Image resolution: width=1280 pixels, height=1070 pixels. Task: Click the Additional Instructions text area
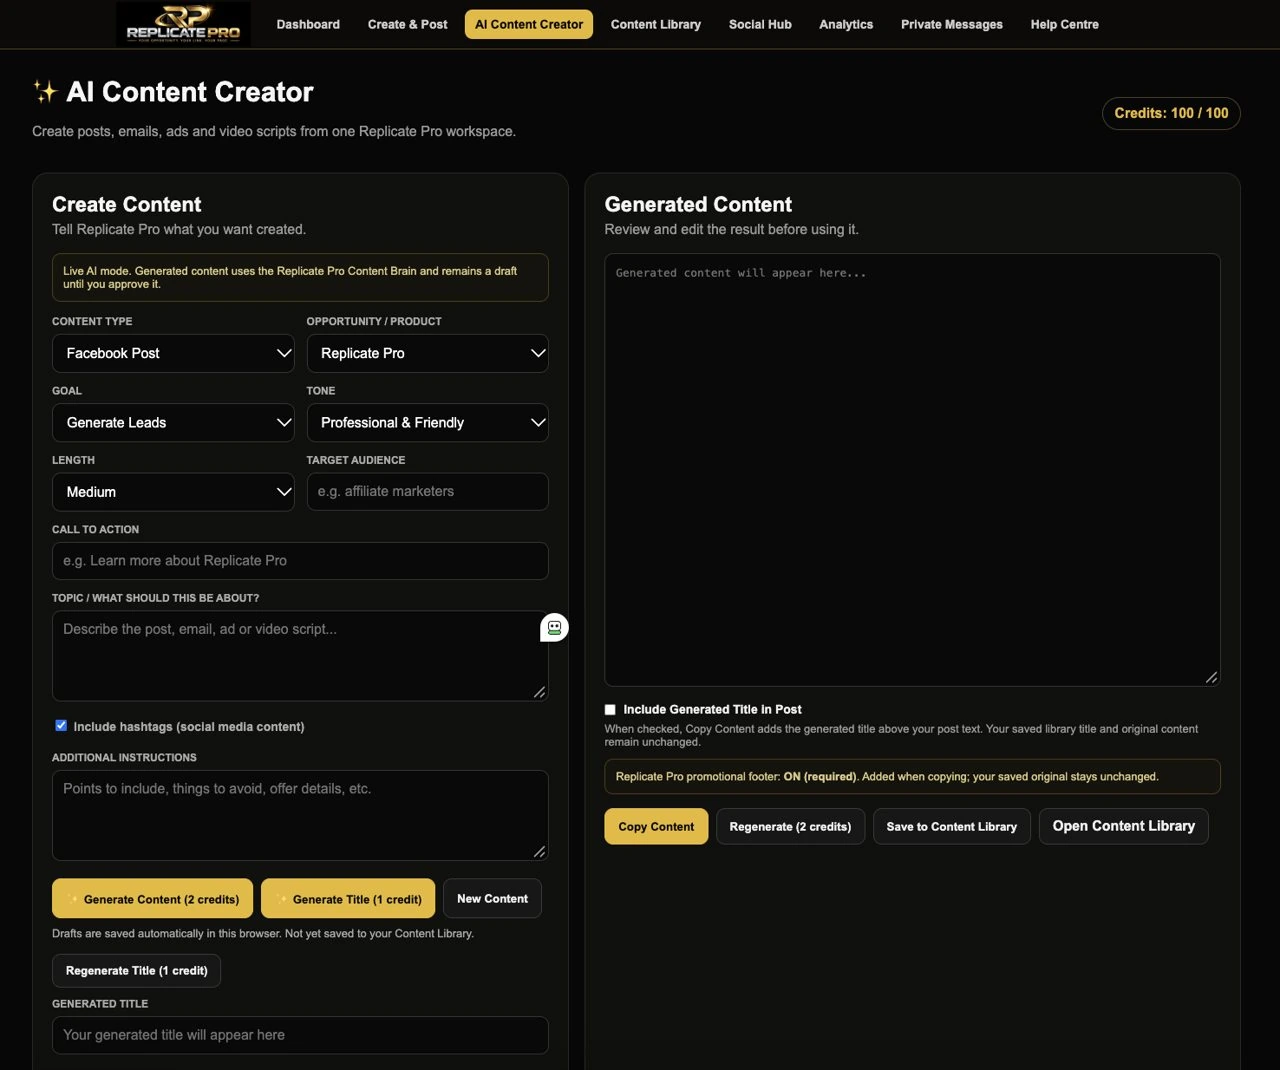pos(300,815)
